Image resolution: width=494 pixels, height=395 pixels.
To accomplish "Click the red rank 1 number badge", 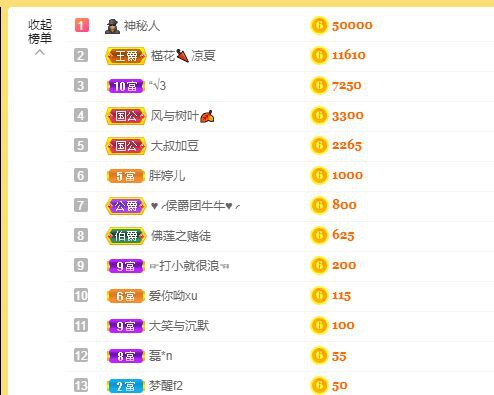I will [82, 25].
